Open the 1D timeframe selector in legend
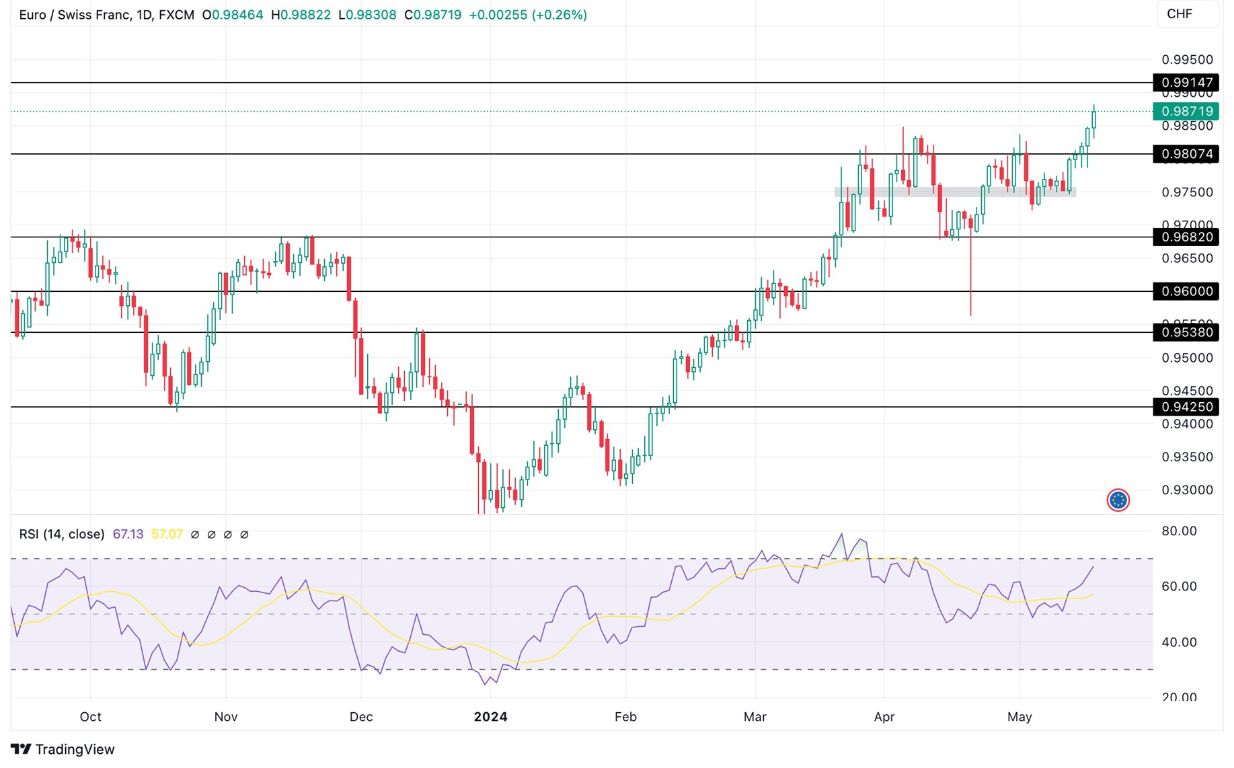 coord(142,16)
